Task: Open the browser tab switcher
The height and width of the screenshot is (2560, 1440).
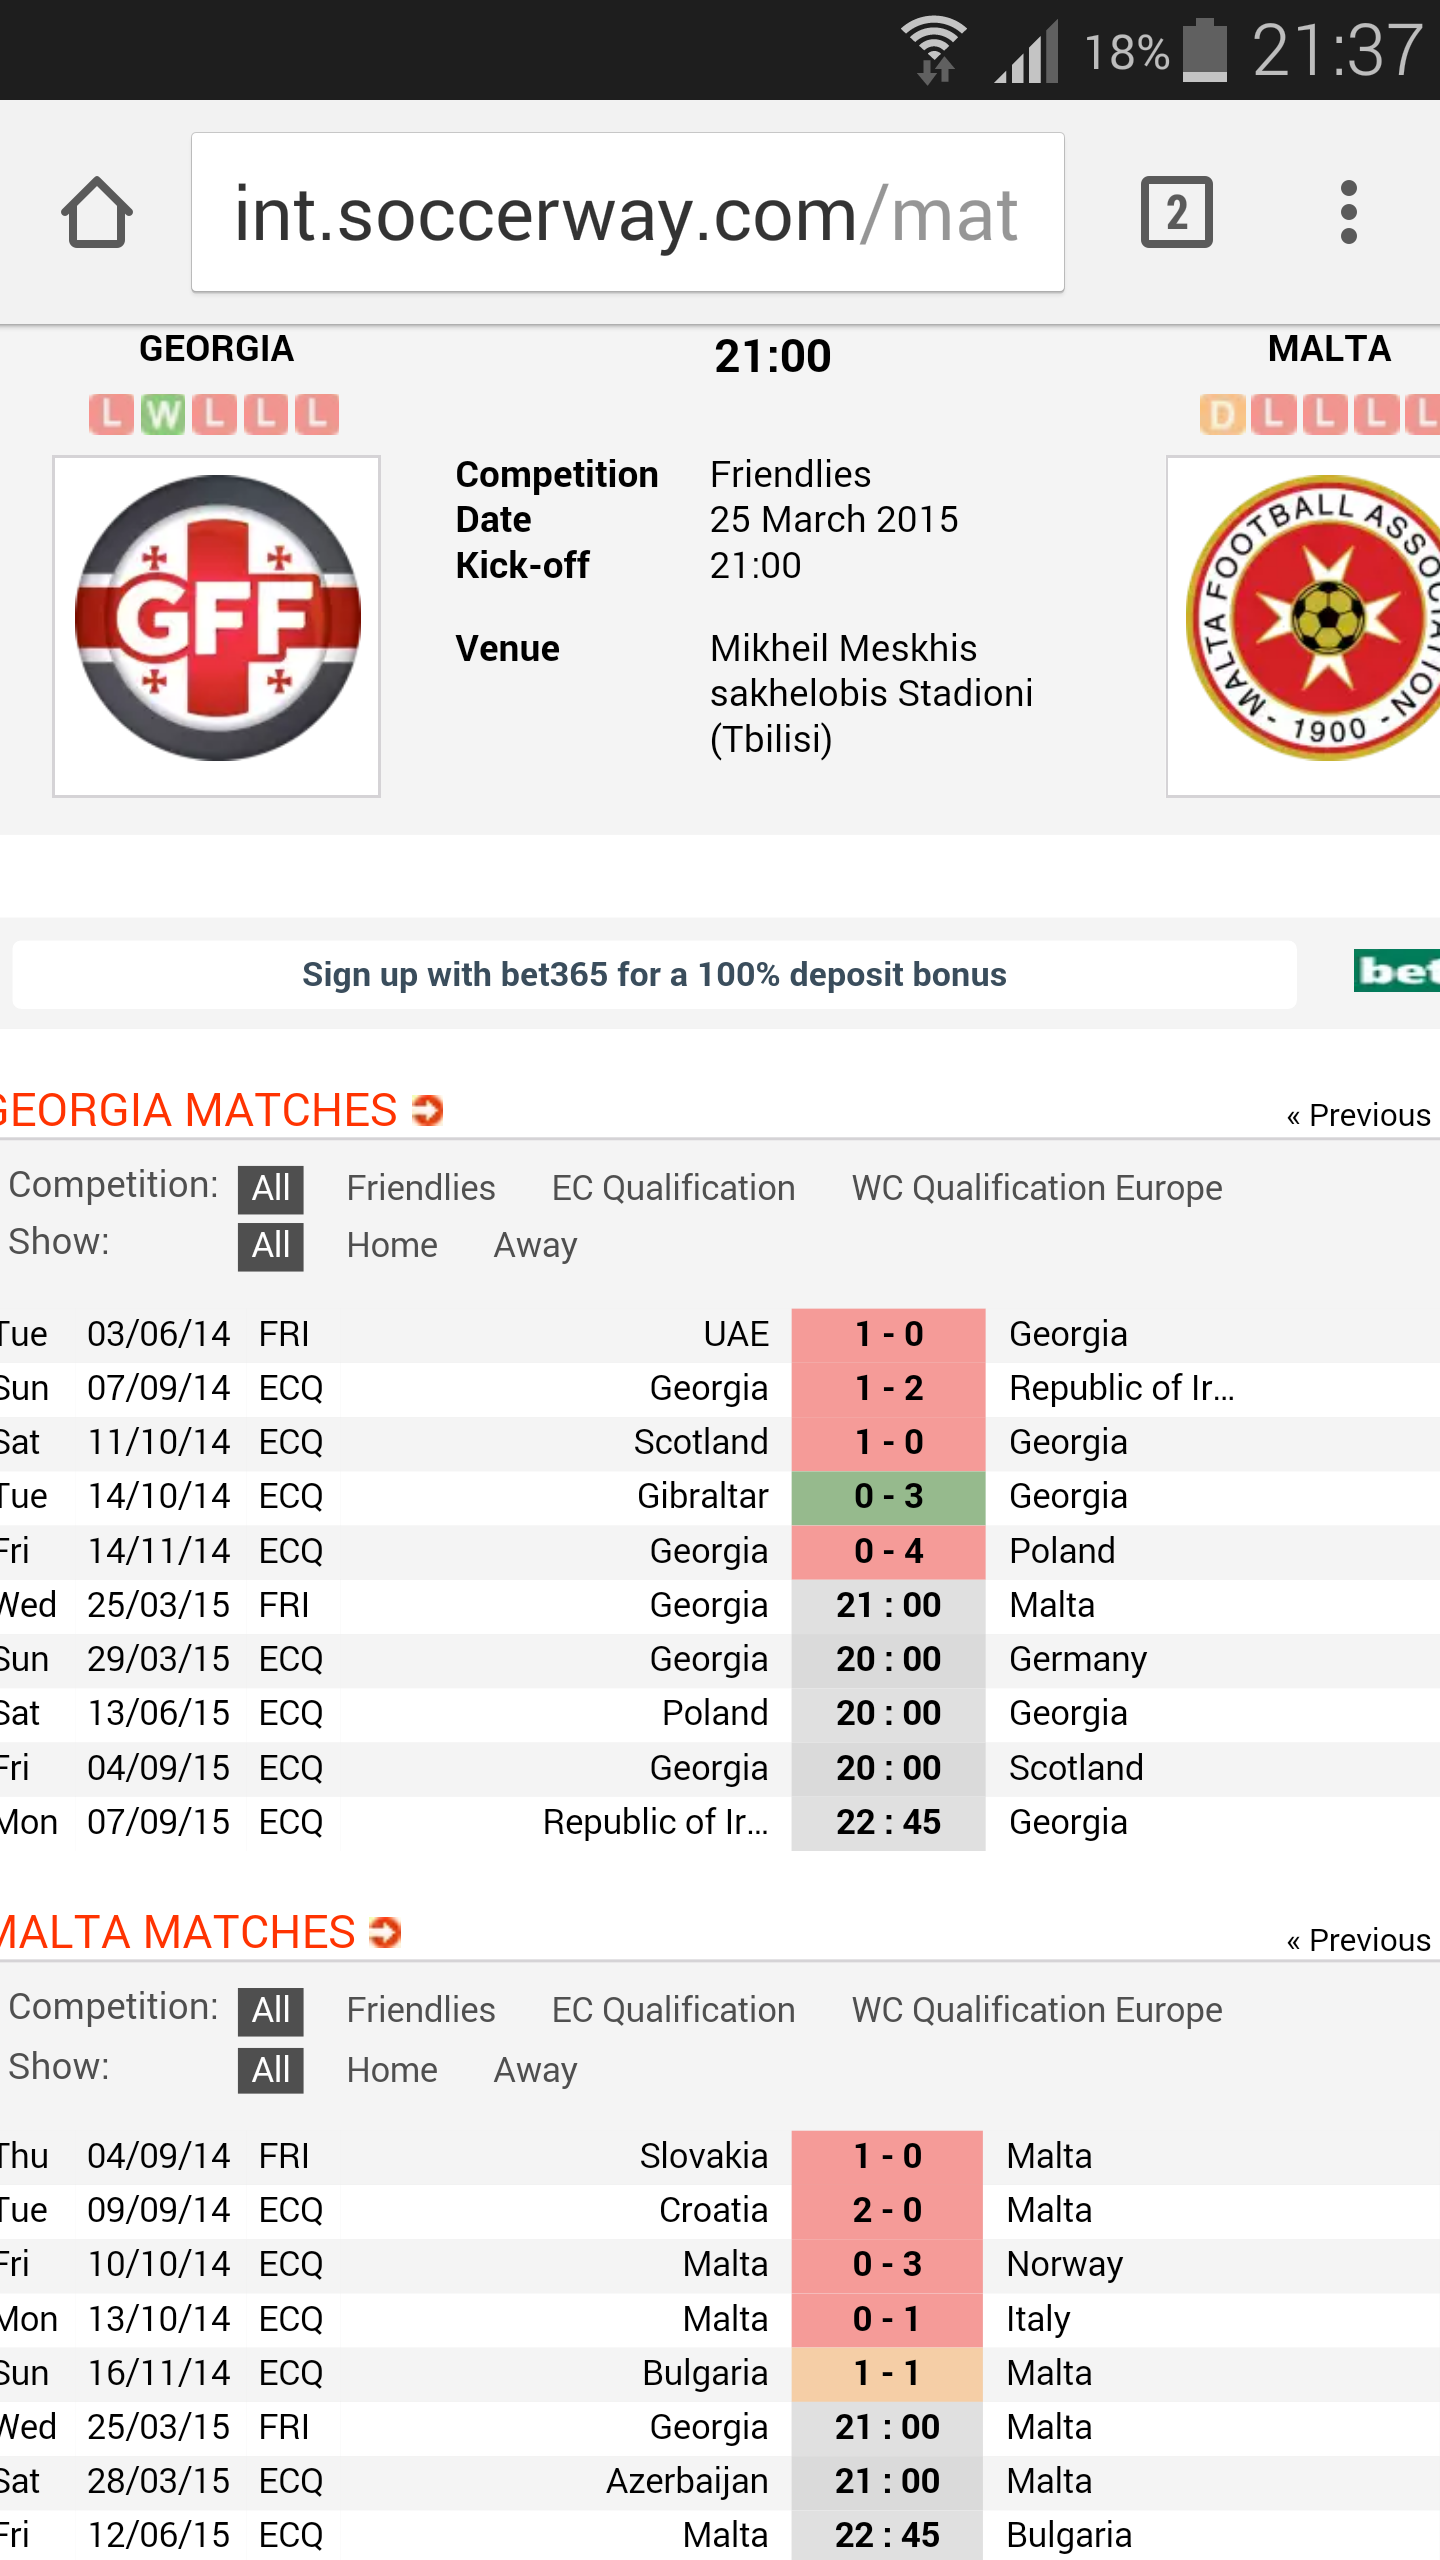Action: 1176,213
